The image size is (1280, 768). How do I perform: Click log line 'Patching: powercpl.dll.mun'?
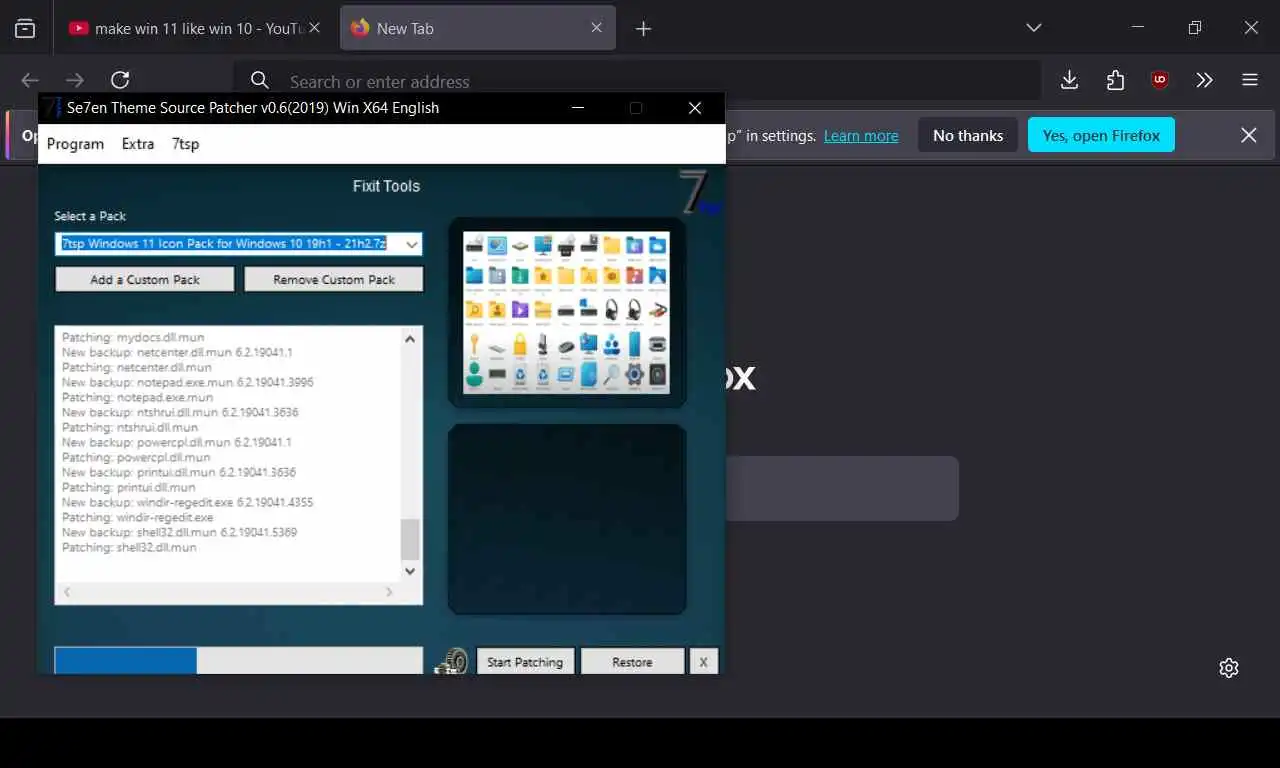pos(136,457)
